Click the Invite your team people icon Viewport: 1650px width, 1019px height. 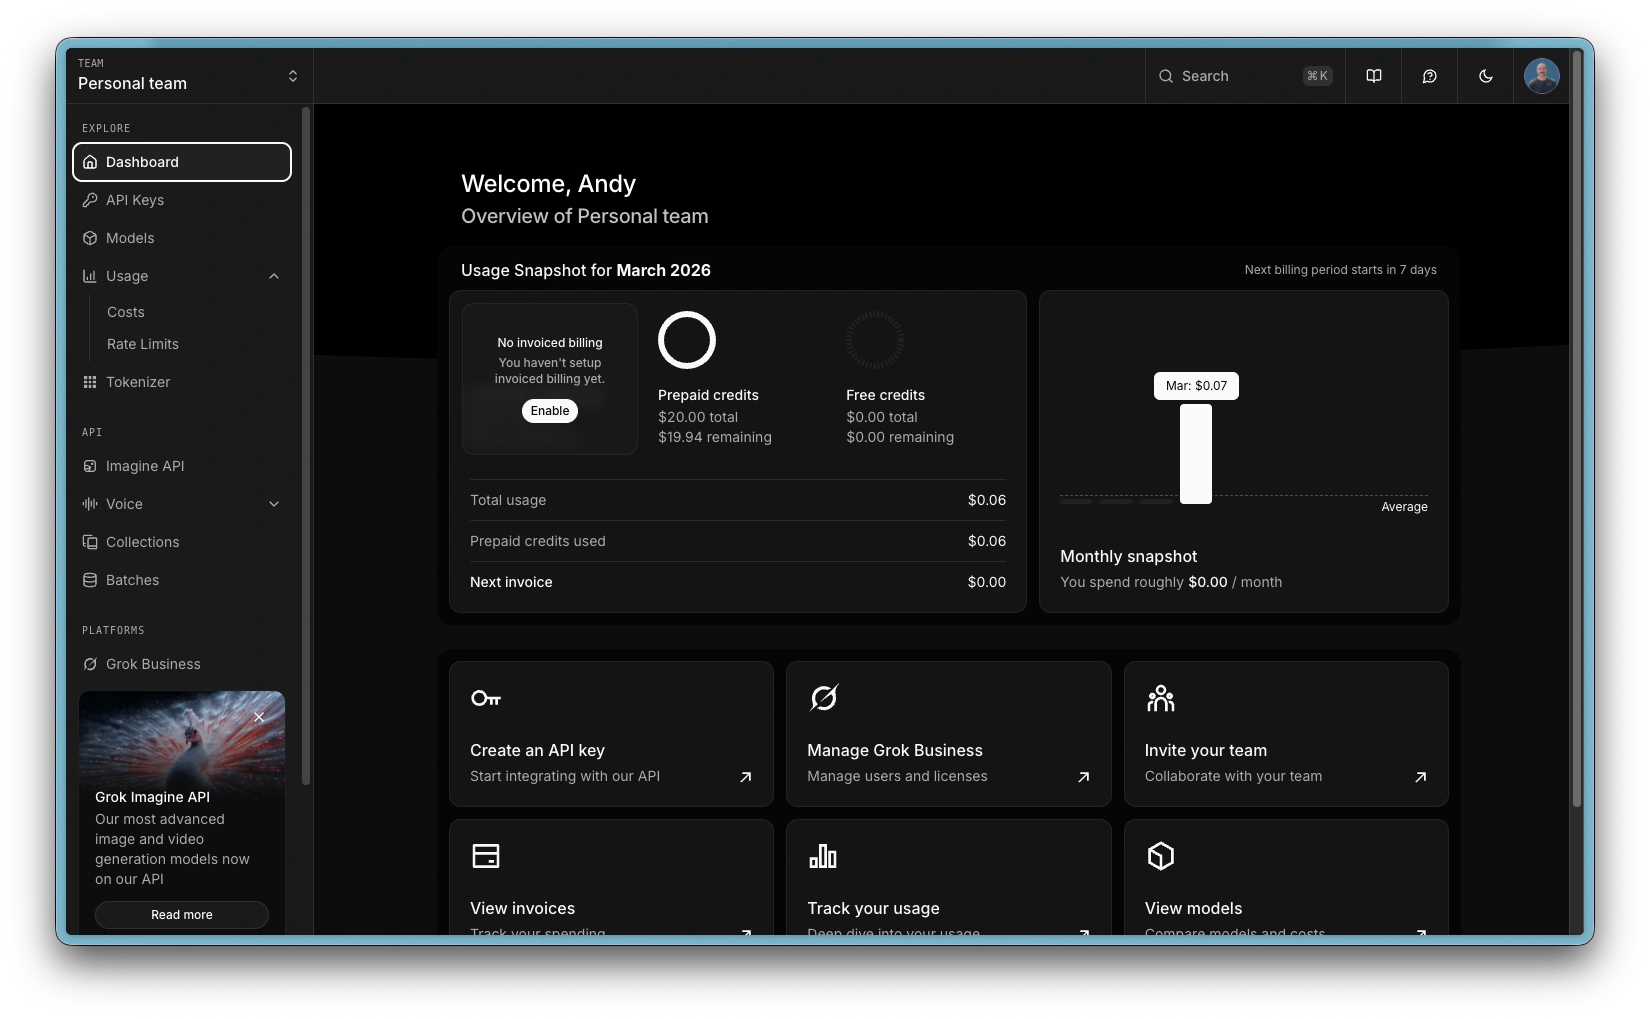[1160, 698]
